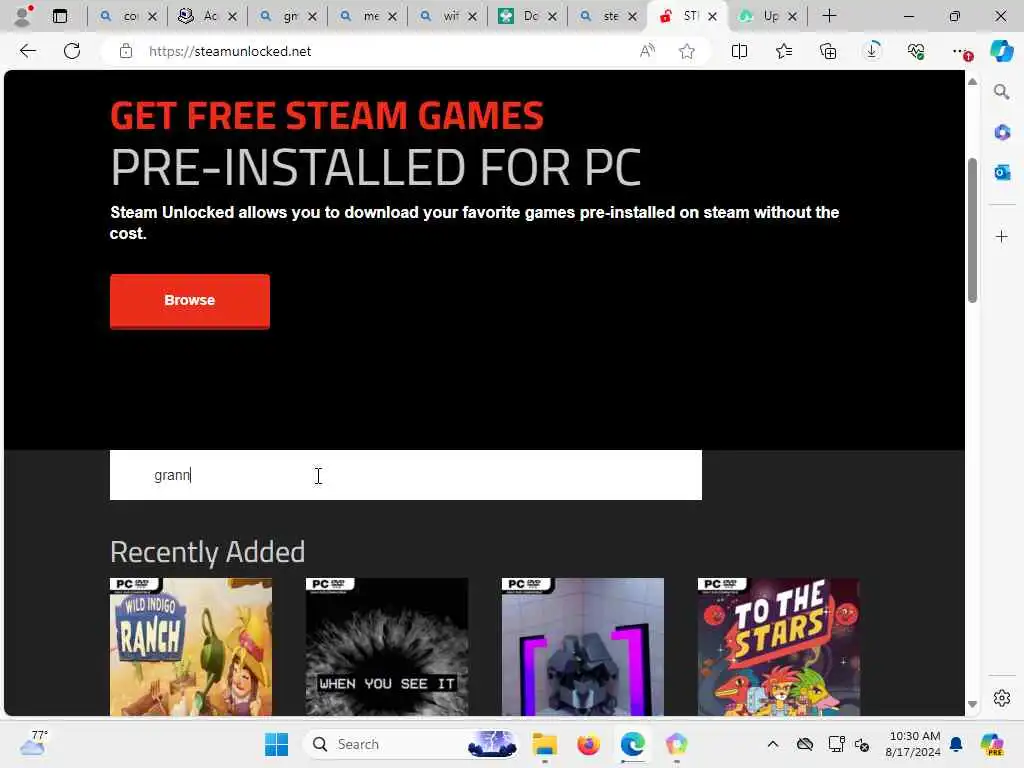This screenshot has height=768, width=1024.
Task: Open the profile icon in title bar
Action: 23,16
